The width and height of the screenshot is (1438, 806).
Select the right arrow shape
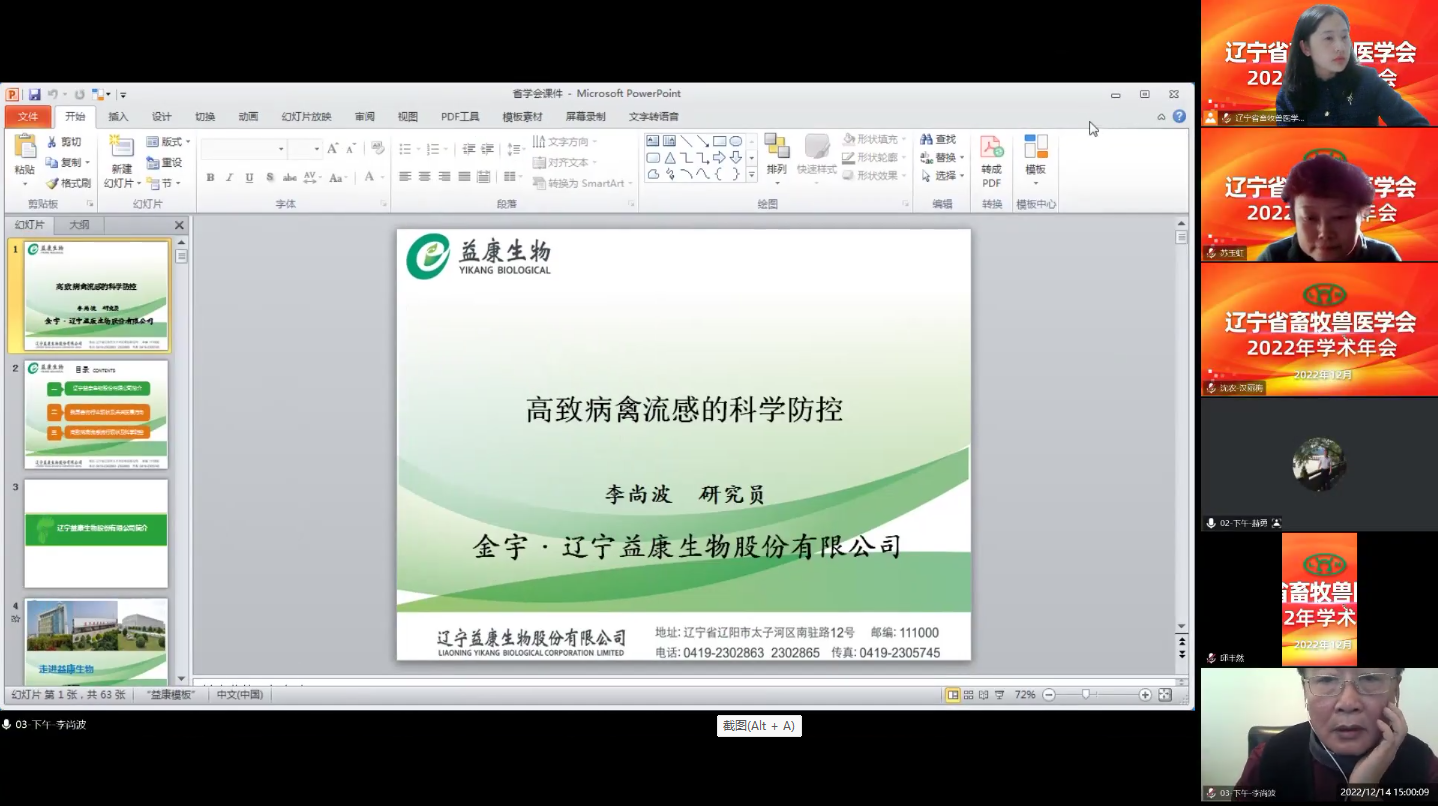pyautogui.click(x=719, y=158)
